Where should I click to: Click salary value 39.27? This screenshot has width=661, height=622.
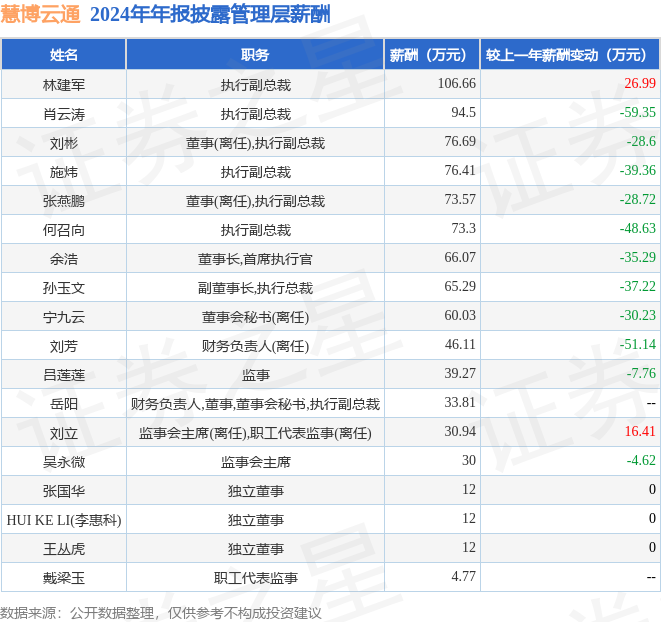460,373
